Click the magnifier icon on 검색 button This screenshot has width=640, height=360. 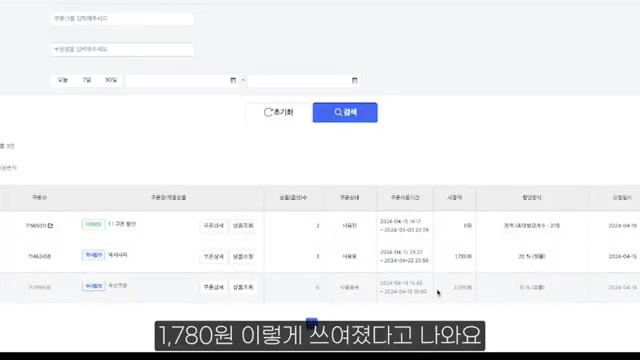(338, 112)
